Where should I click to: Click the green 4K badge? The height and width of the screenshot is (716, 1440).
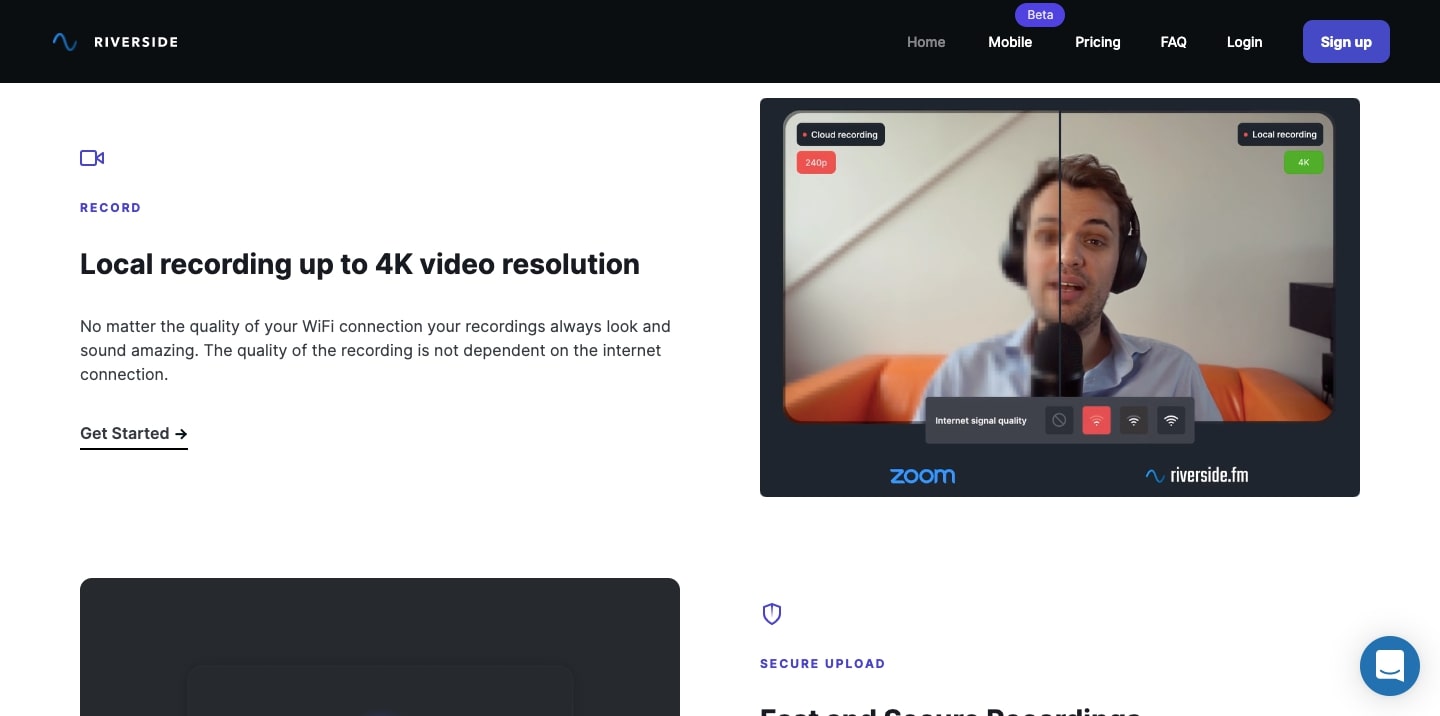[1303, 162]
